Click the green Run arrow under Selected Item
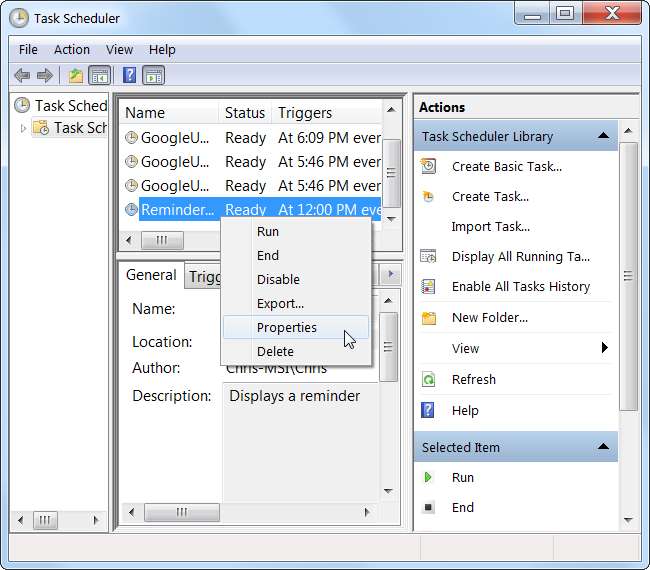 point(429,478)
